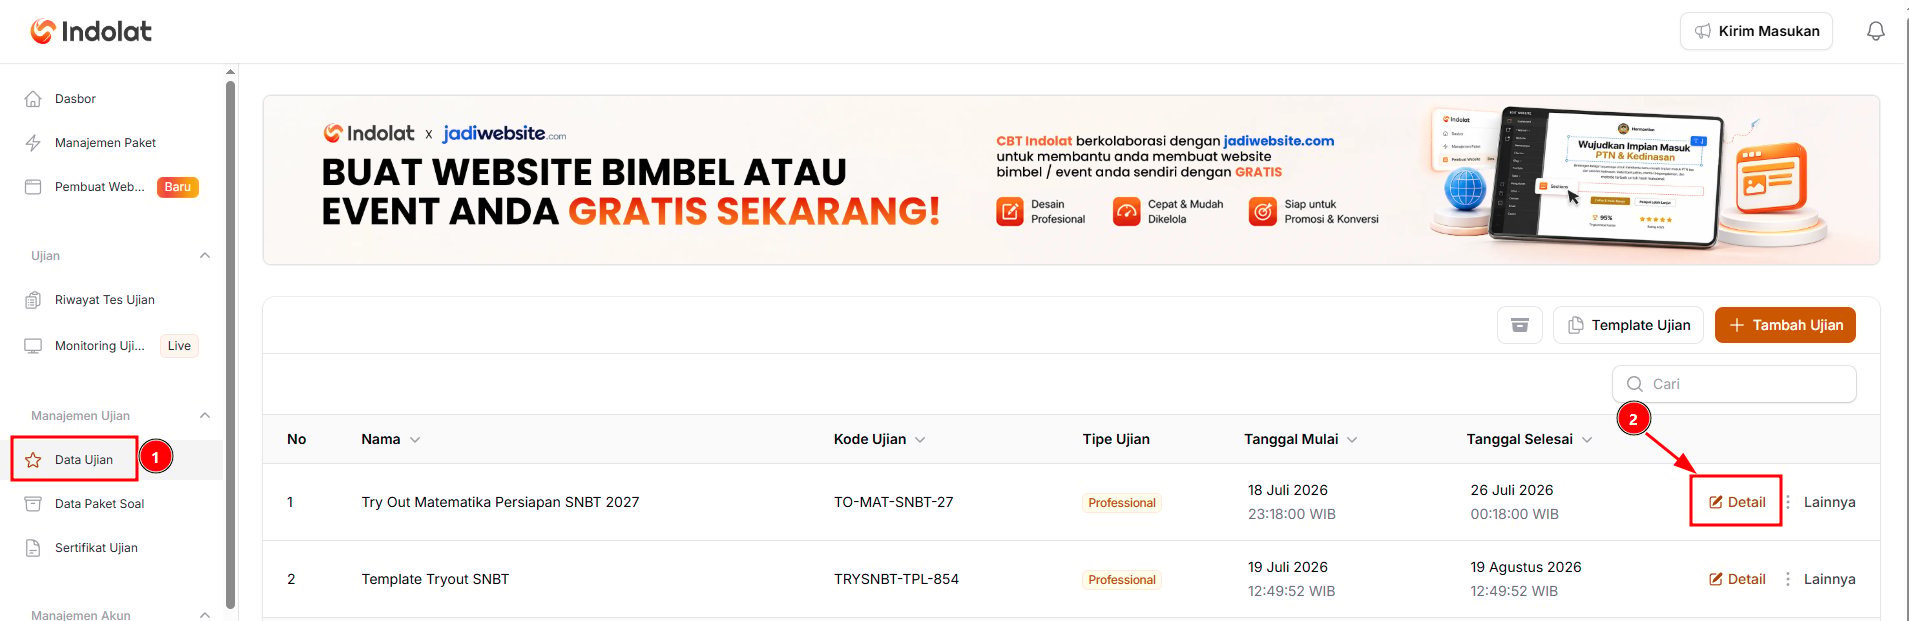The image size is (1909, 621).
Task: Click the Pembuat Web browser icon
Action: tap(33, 187)
